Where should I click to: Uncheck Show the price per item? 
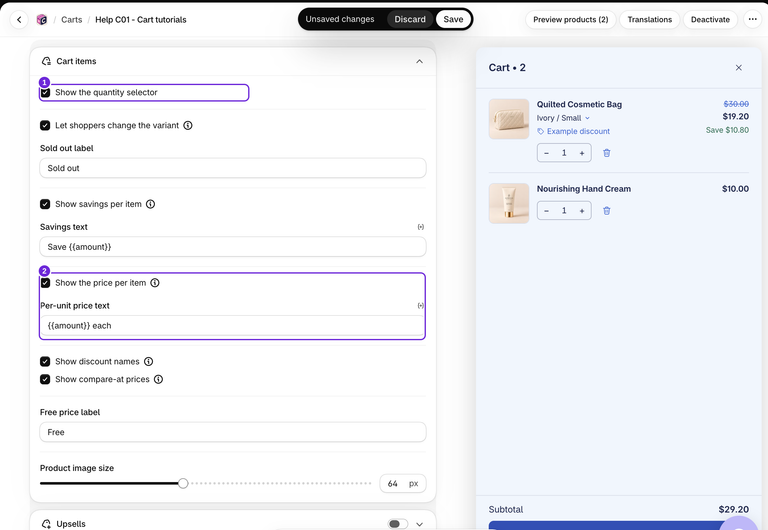[46, 283]
